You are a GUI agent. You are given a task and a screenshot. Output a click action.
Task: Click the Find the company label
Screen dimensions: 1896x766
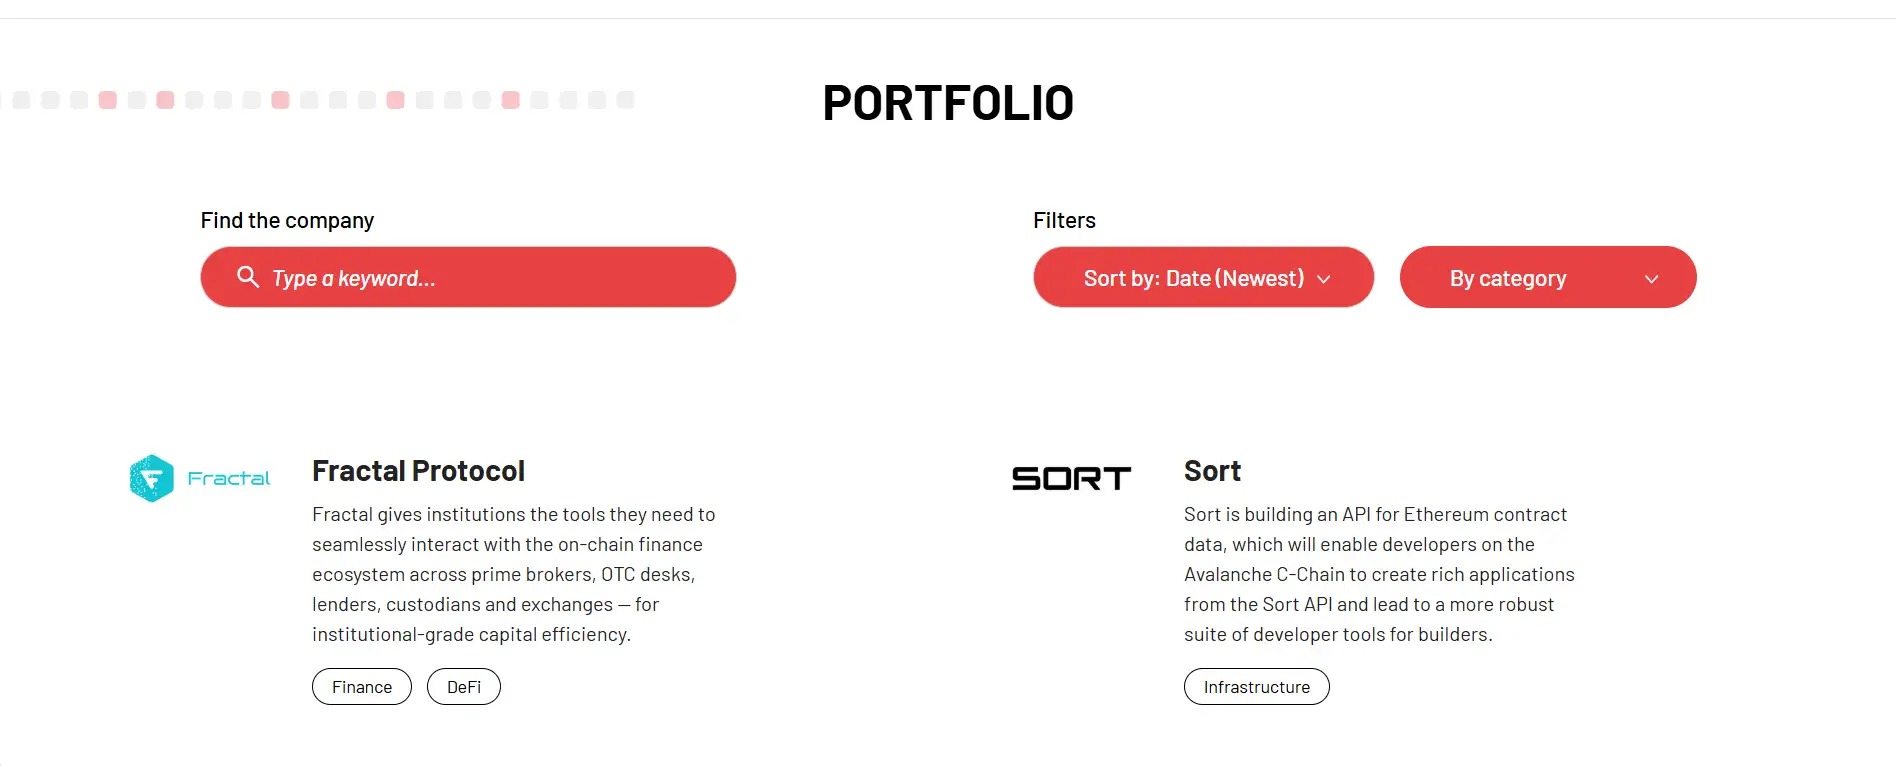coord(287,220)
